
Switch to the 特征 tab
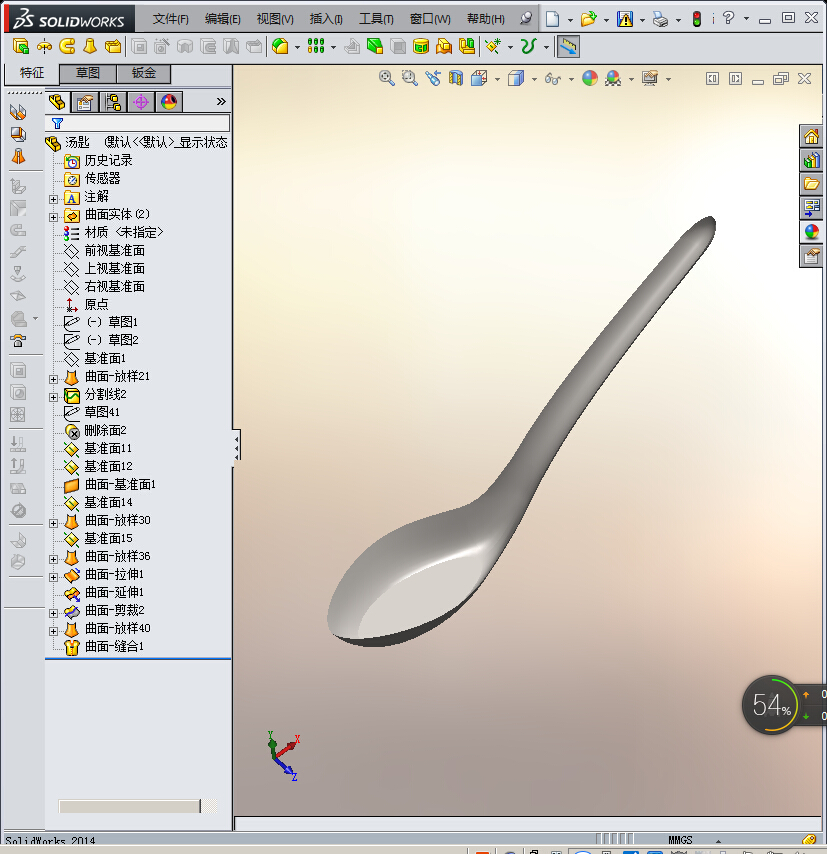tap(32, 73)
